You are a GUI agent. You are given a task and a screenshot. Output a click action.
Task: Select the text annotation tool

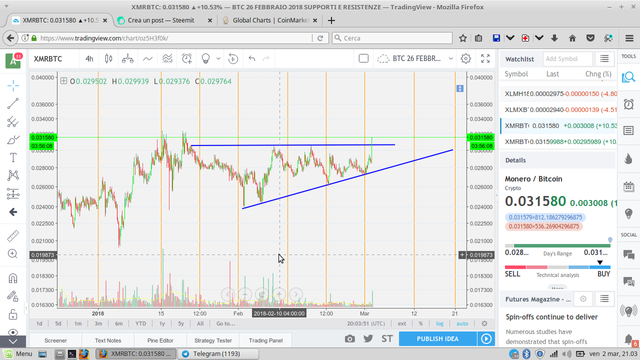point(13,158)
